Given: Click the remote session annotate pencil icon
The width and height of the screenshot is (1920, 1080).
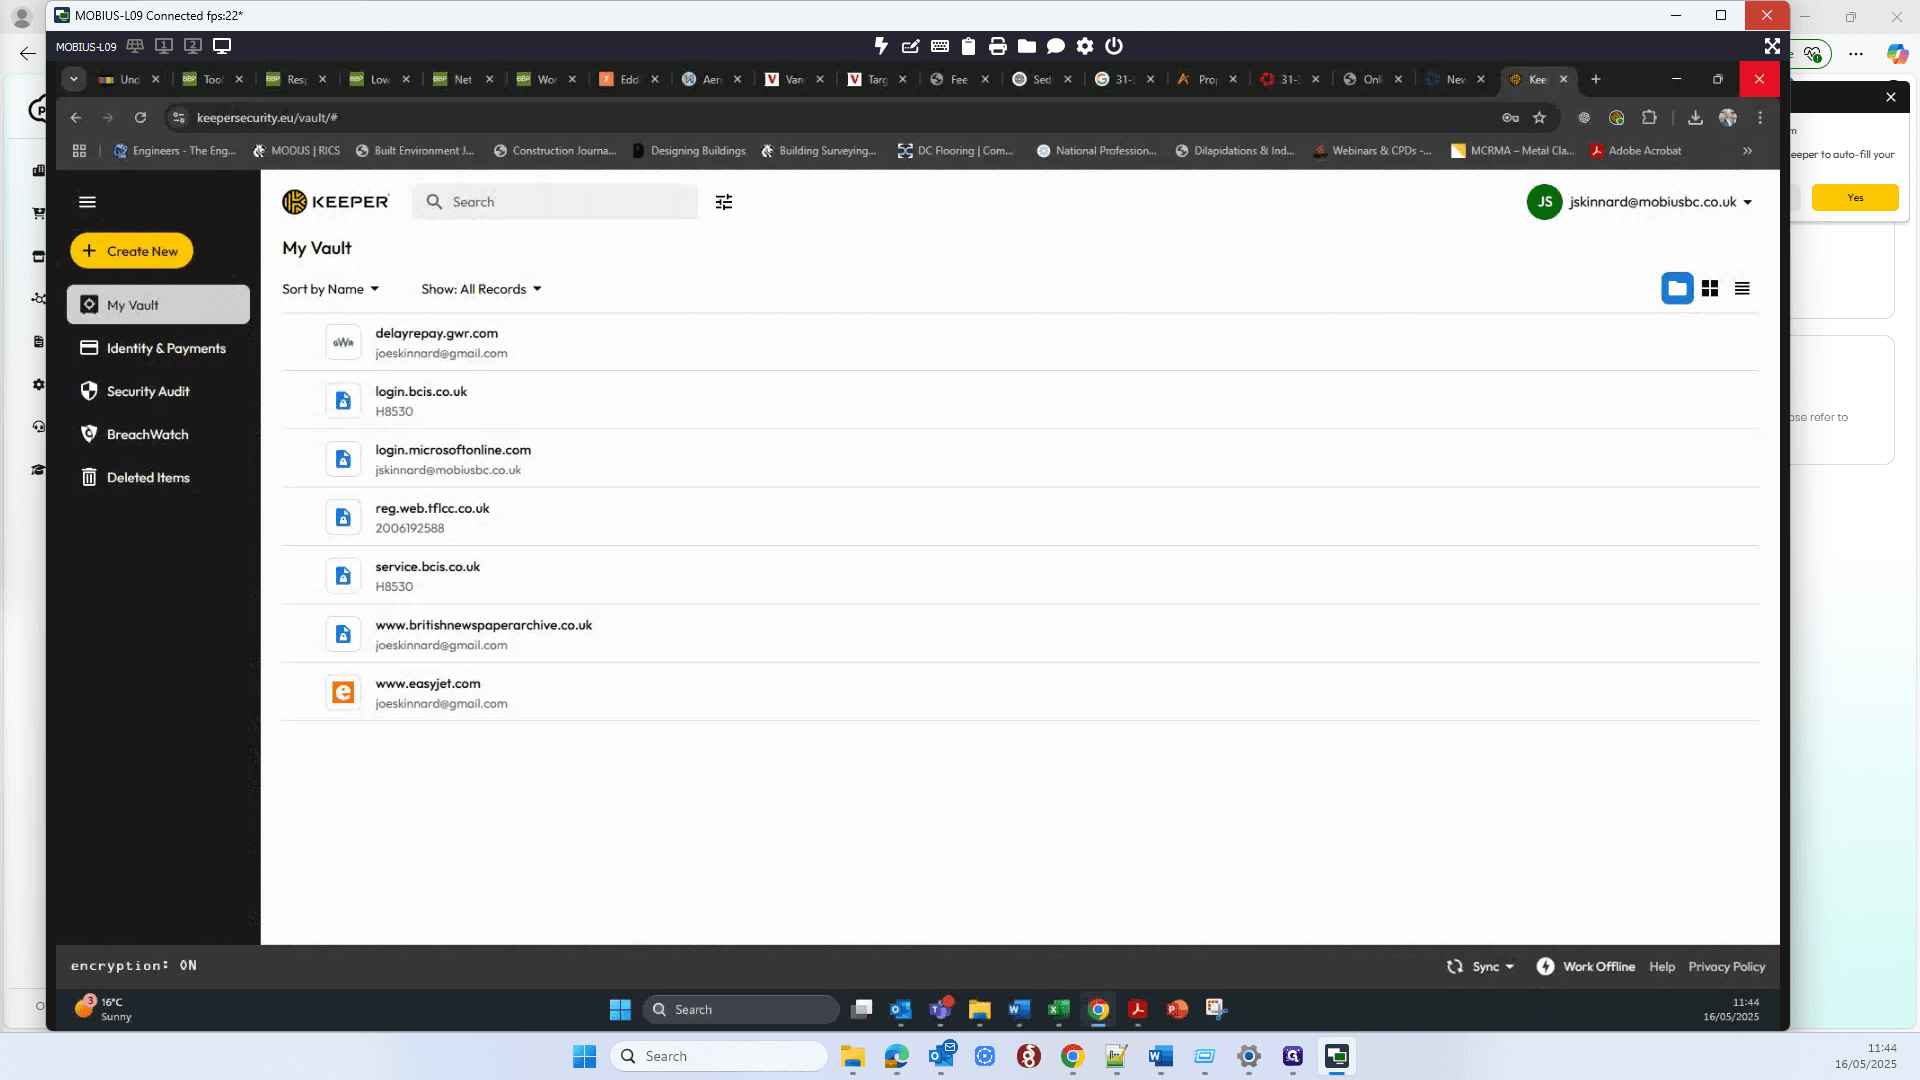Looking at the screenshot, I should point(910,46).
